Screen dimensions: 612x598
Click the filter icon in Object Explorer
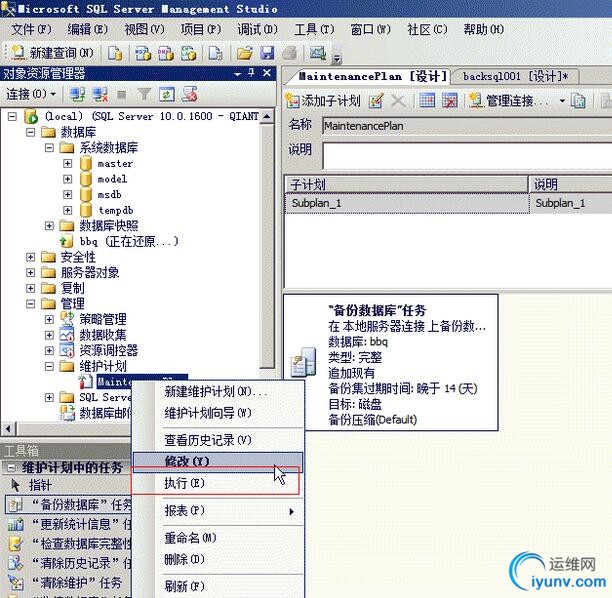[x=144, y=94]
